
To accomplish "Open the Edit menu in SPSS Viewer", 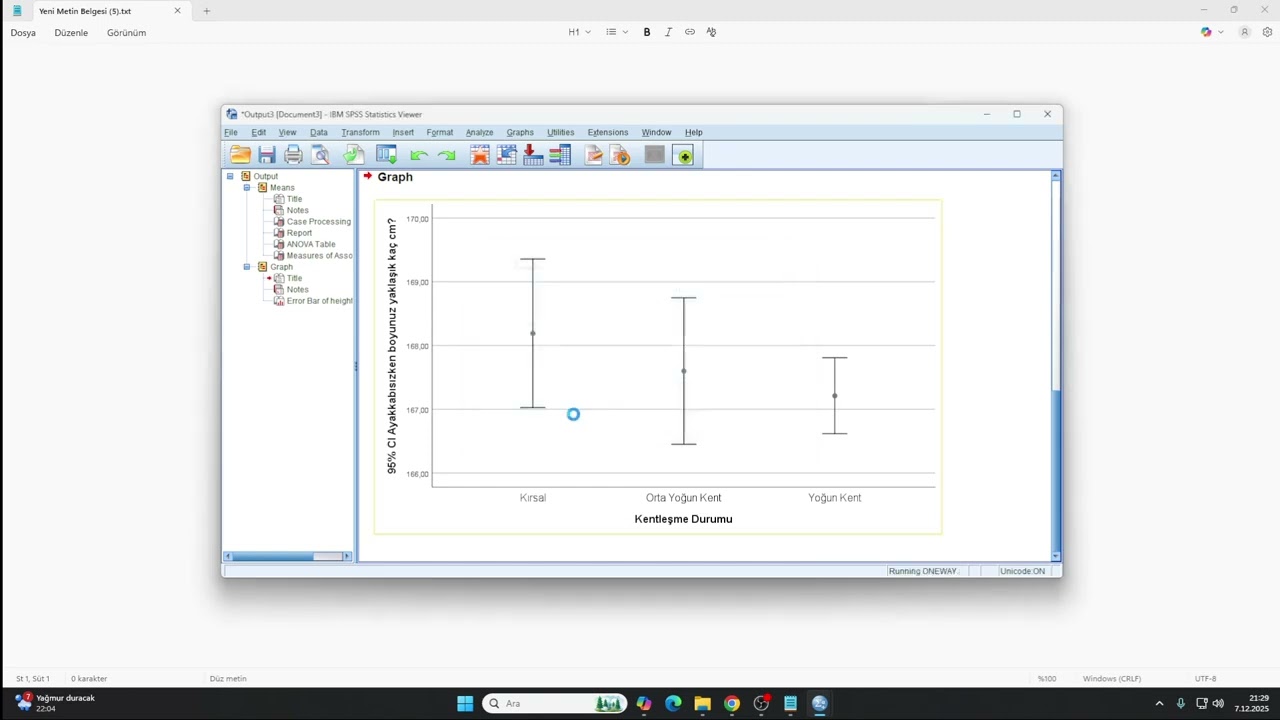I will [259, 132].
